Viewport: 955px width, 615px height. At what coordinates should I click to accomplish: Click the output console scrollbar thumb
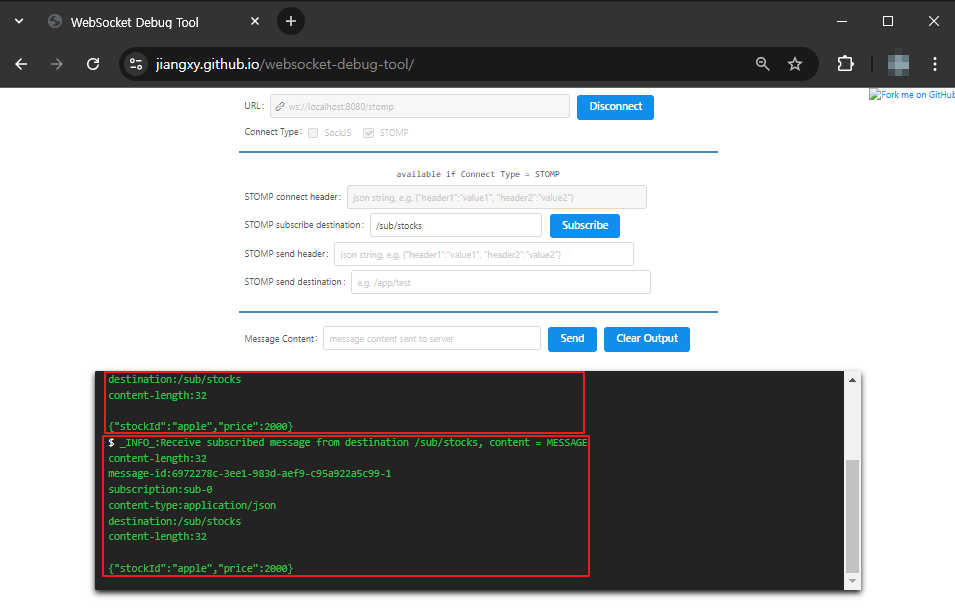click(852, 516)
